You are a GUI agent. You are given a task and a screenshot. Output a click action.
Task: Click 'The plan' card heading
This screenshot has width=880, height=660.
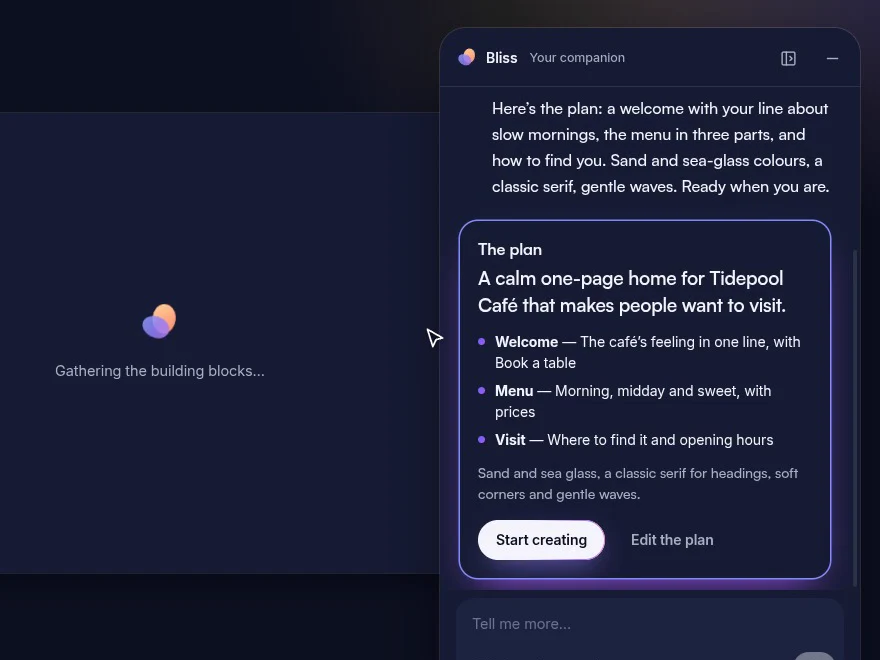[x=510, y=250]
